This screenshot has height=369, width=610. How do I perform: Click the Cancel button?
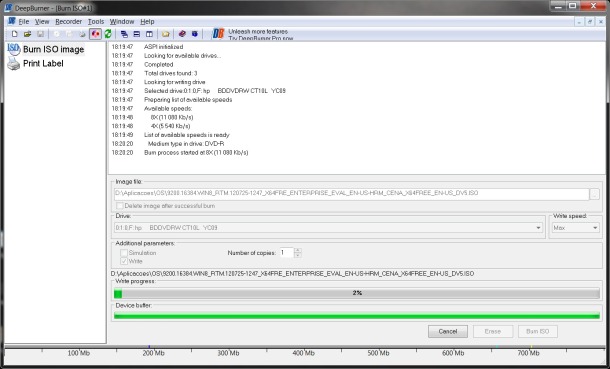click(x=448, y=332)
